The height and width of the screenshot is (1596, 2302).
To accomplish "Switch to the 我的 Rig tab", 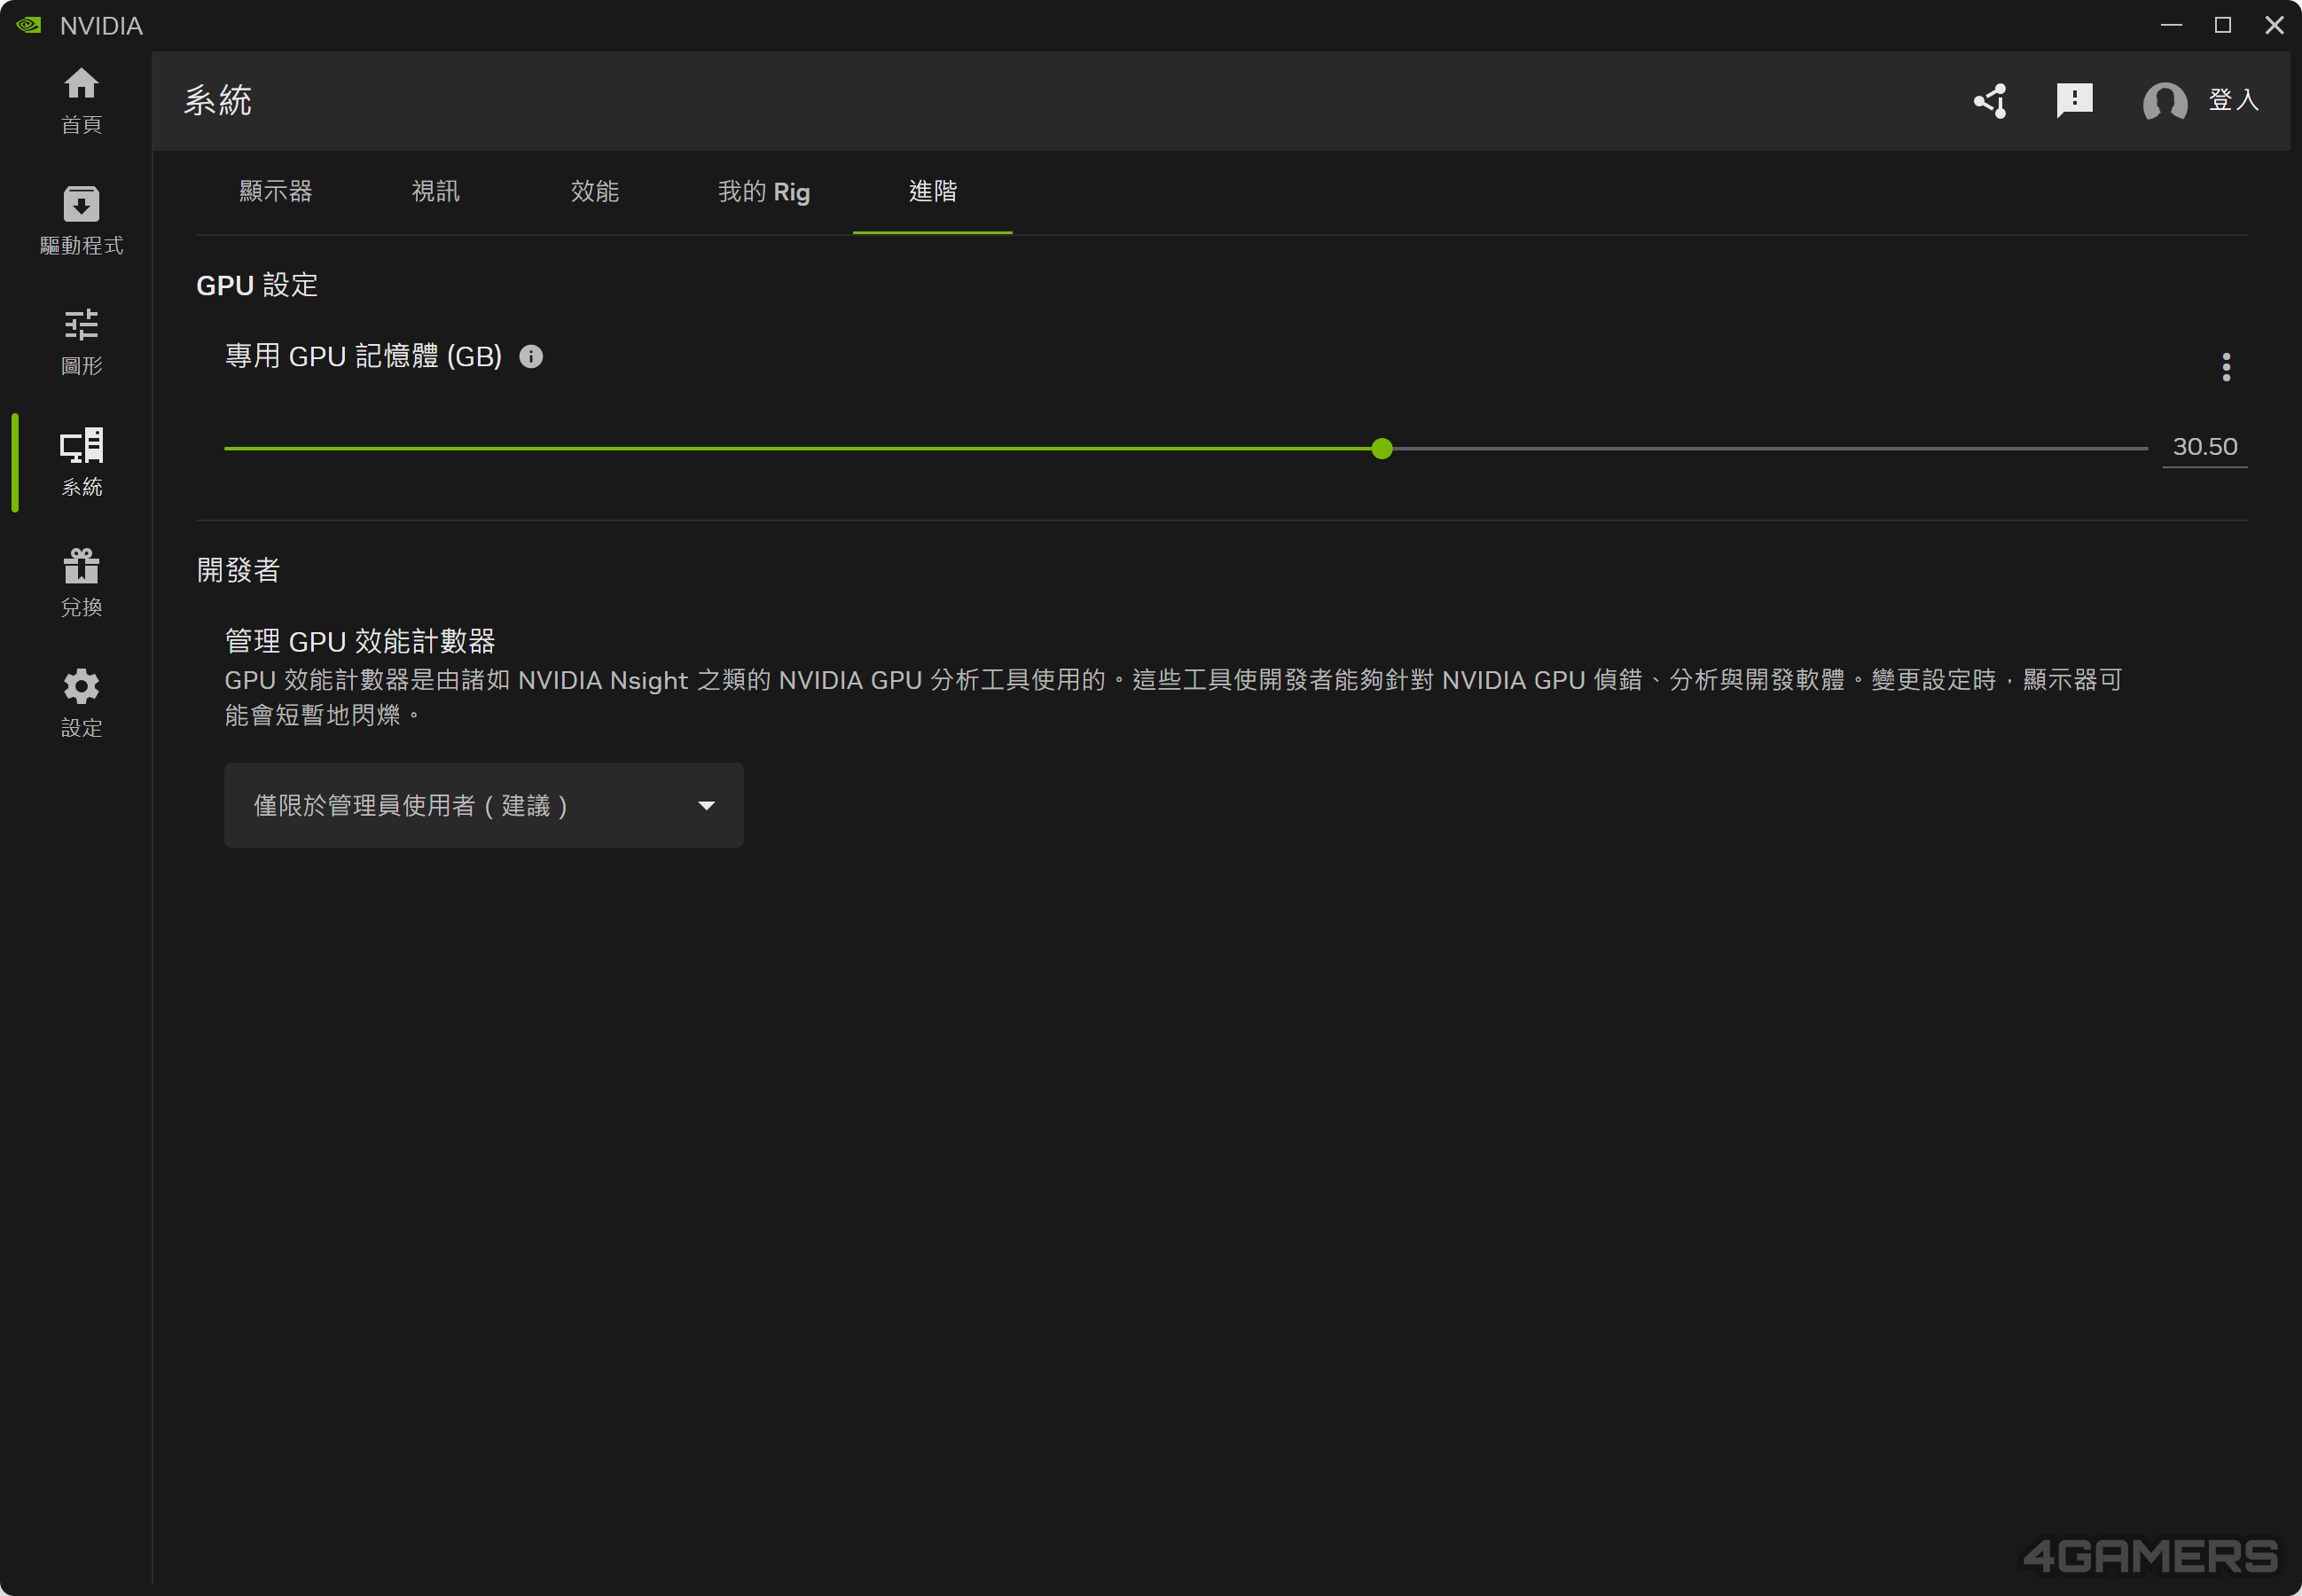I will pyautogui.click(x=764, y=192).
